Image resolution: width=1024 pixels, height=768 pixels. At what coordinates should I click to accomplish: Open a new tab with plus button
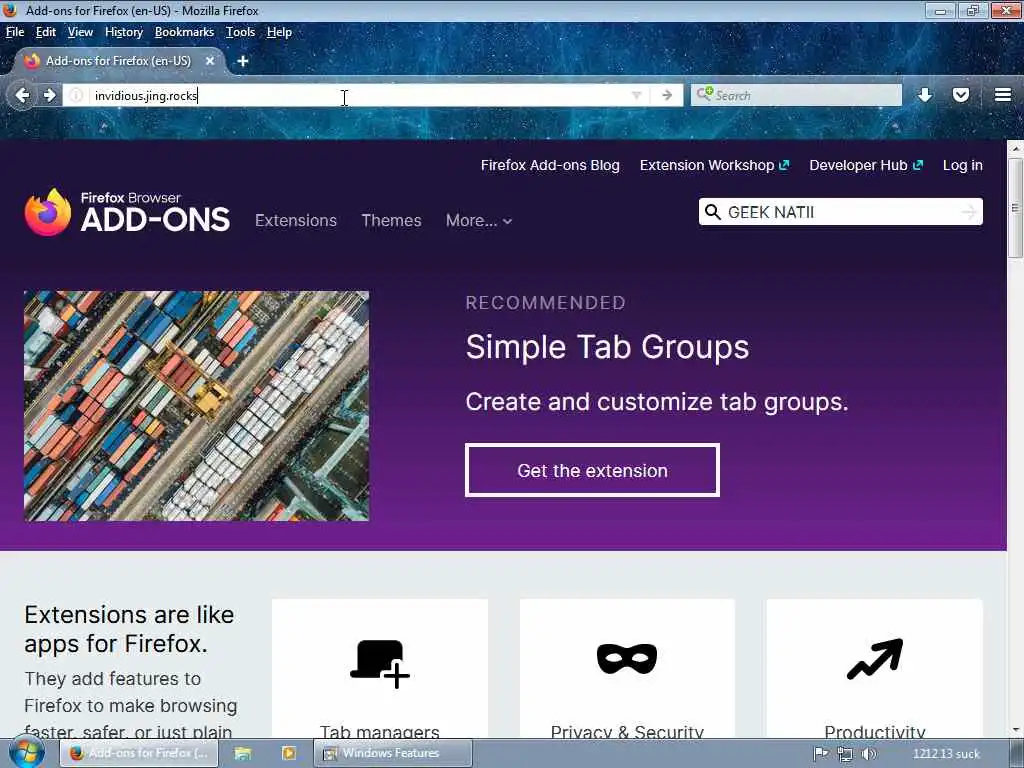[243, 61]
